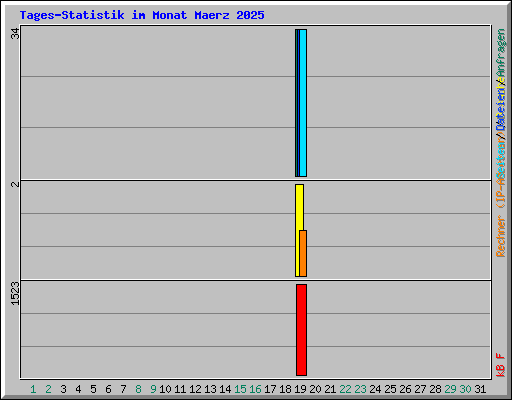Click the y-axis value 1523
Screen dimensions: 512x400
pos(15,294)
